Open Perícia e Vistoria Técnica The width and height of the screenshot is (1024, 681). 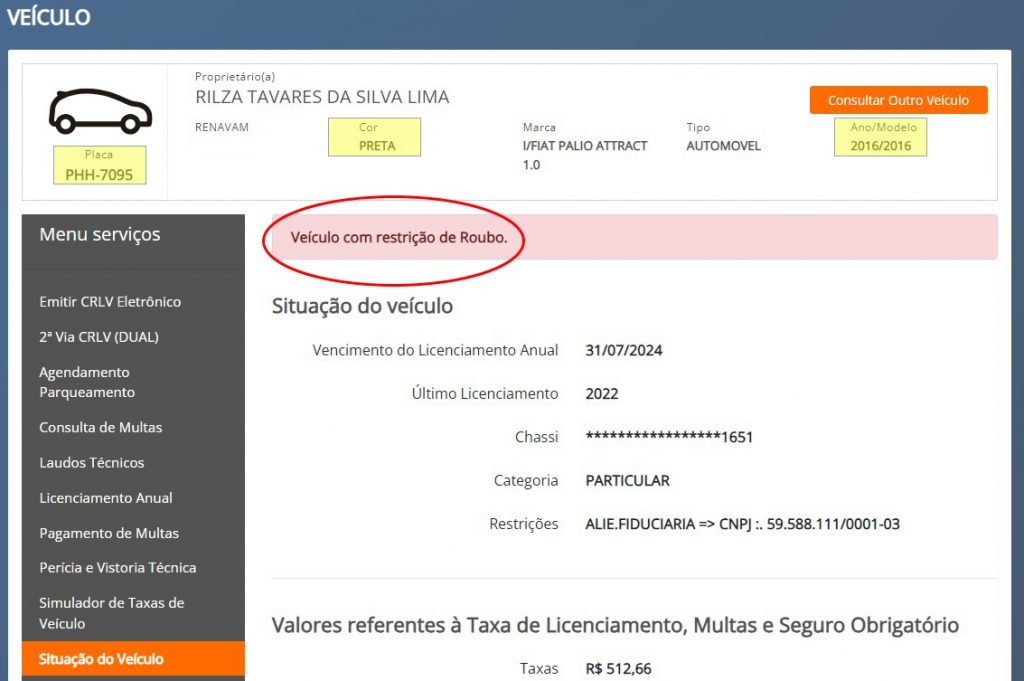[x=118, y=568]
